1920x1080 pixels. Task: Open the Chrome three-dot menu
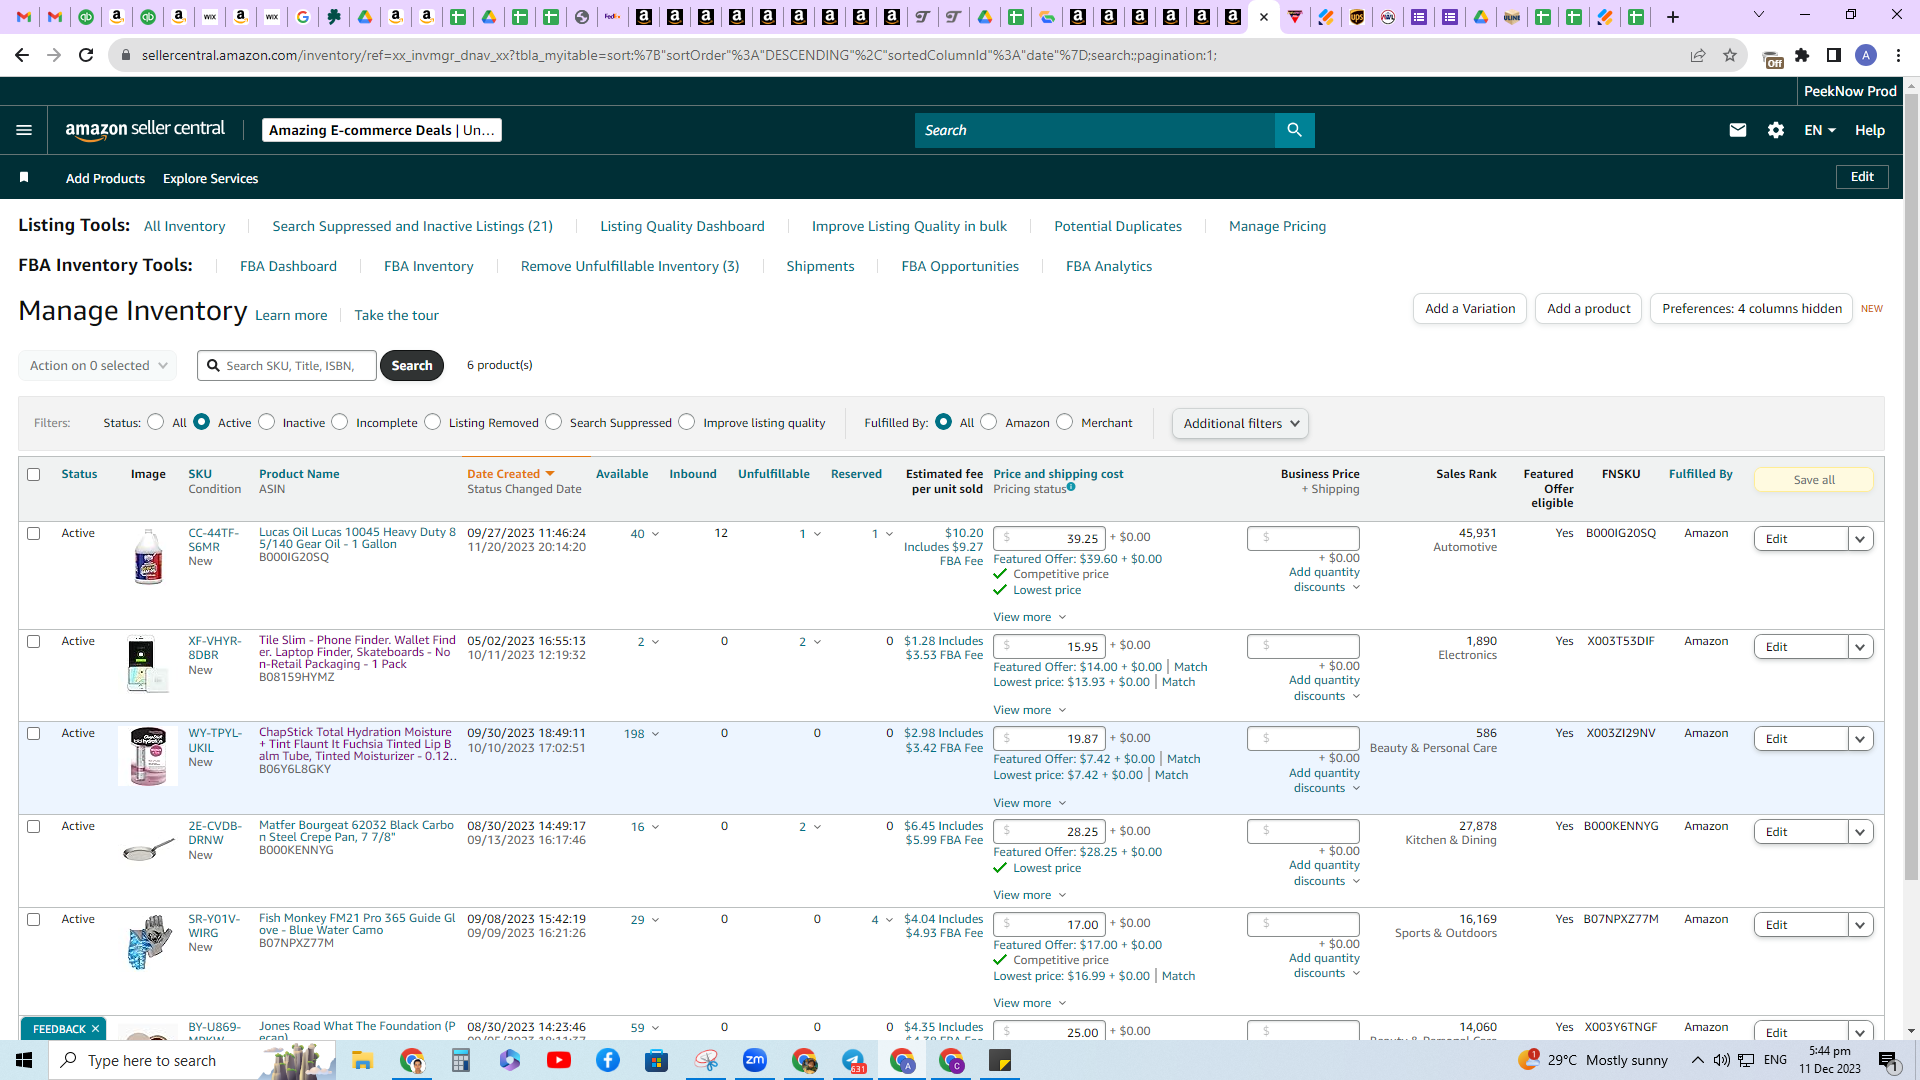click(1898, 55)
